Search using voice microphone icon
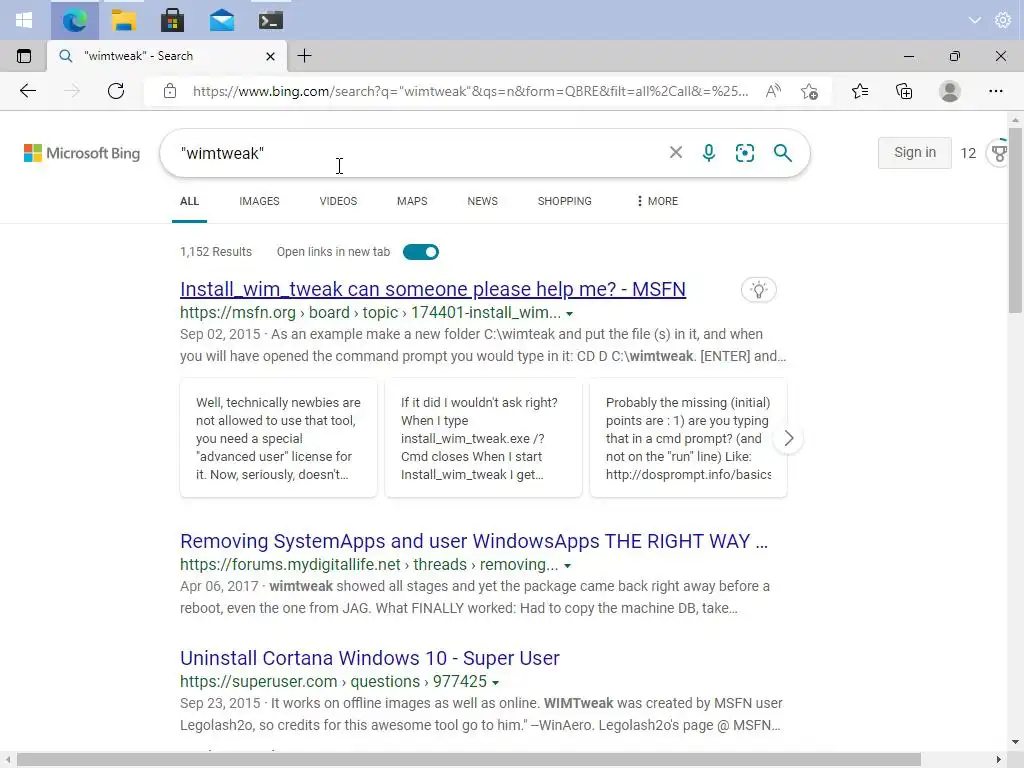The image size is (1024, 768). (709, 153)
